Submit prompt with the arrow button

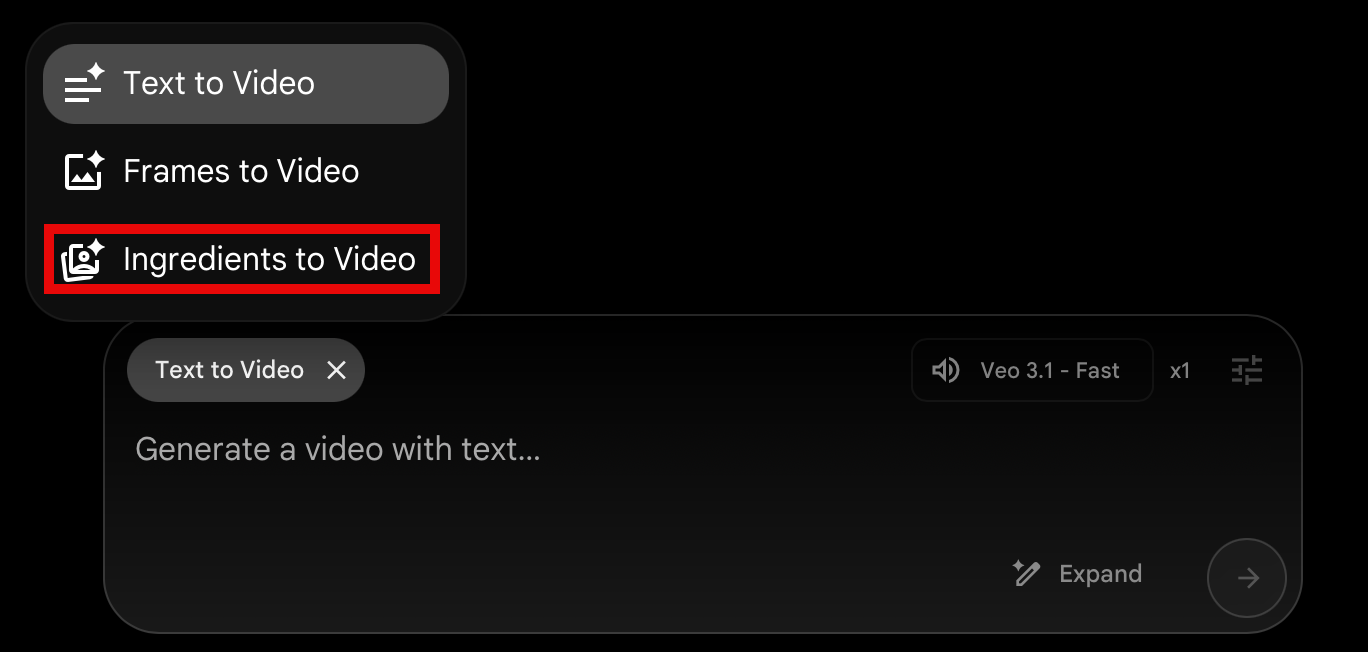1247,578
